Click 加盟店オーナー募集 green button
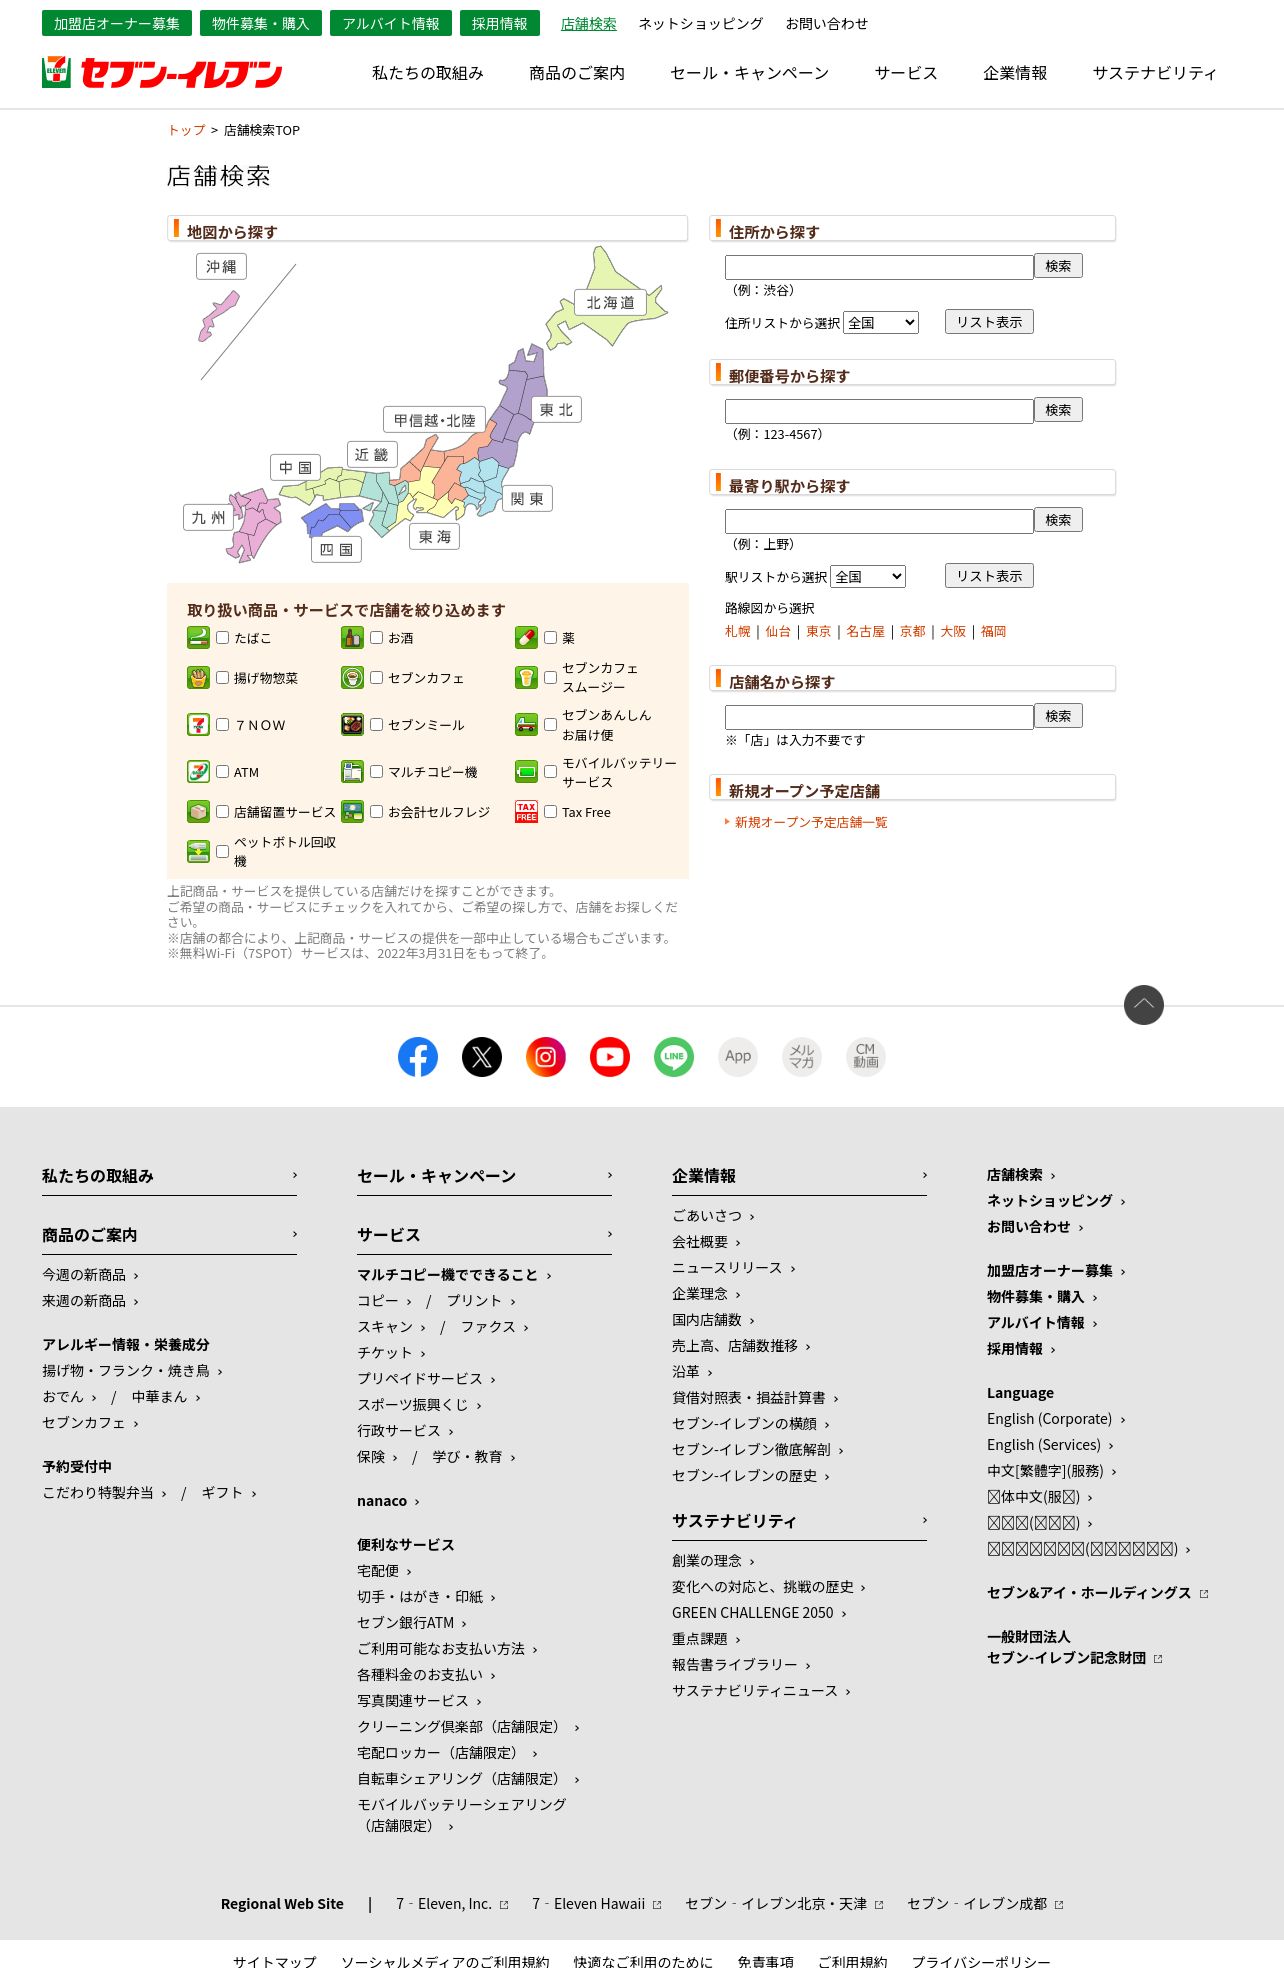This screenshot has width=1284, height=1968. [117, 23]
